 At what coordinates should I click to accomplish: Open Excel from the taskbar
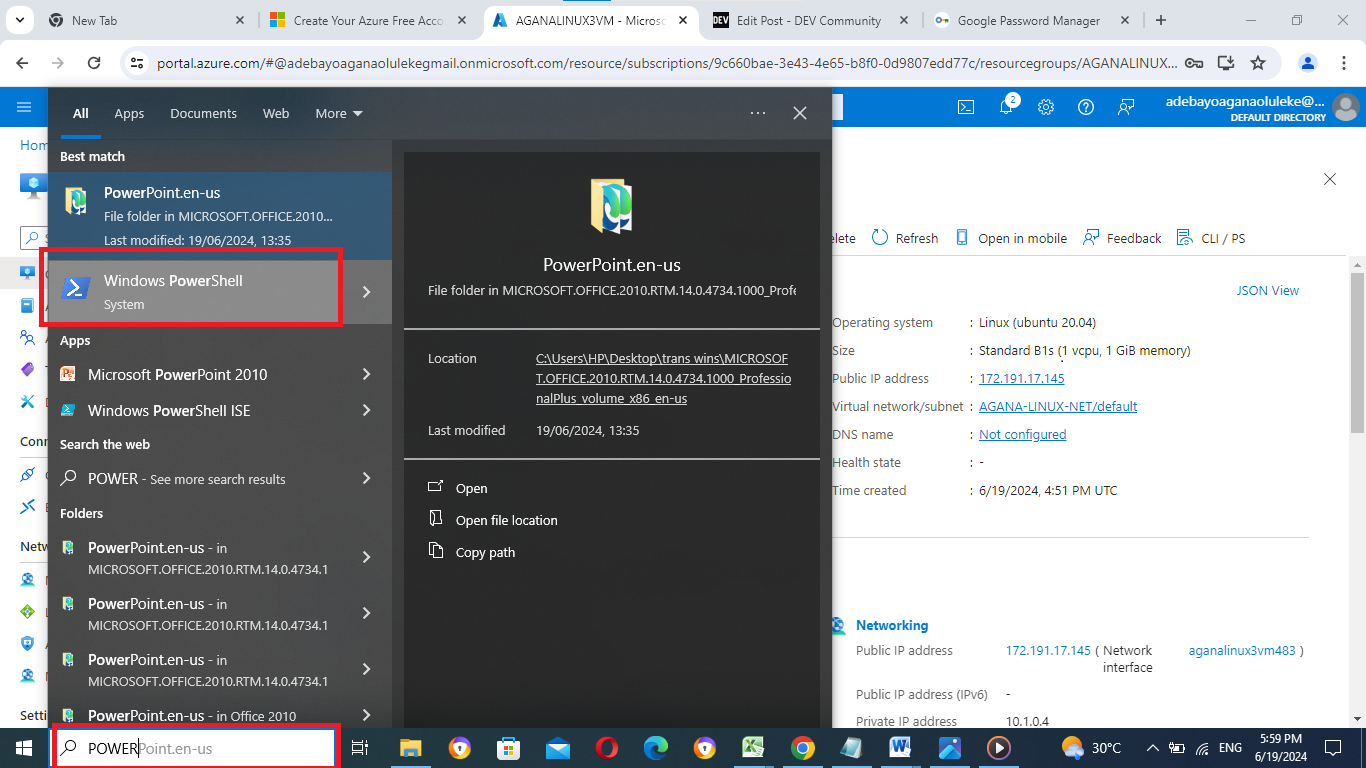(754, 747)
